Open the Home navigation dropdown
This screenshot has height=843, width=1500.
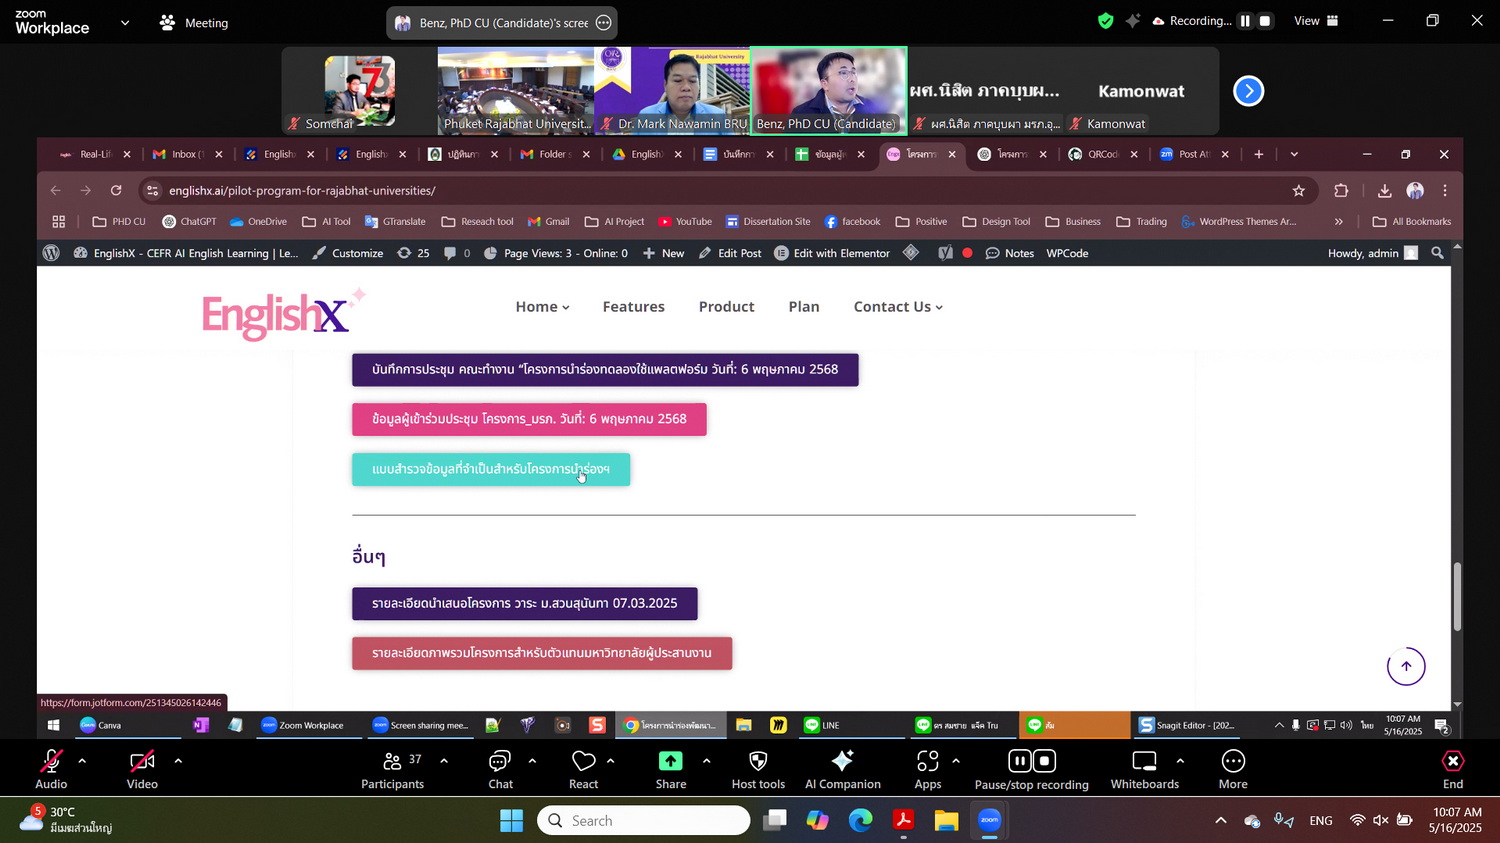pos(542,306)
